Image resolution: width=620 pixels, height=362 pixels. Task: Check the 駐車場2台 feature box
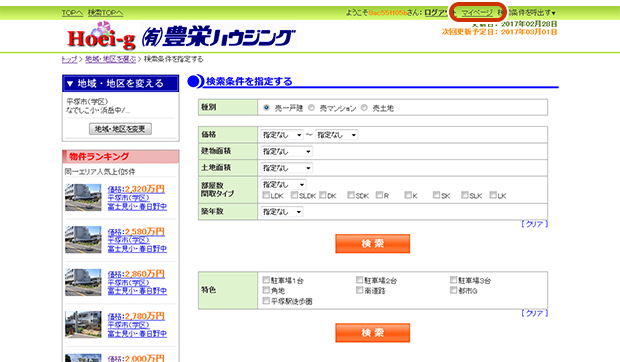coord(359,280)
